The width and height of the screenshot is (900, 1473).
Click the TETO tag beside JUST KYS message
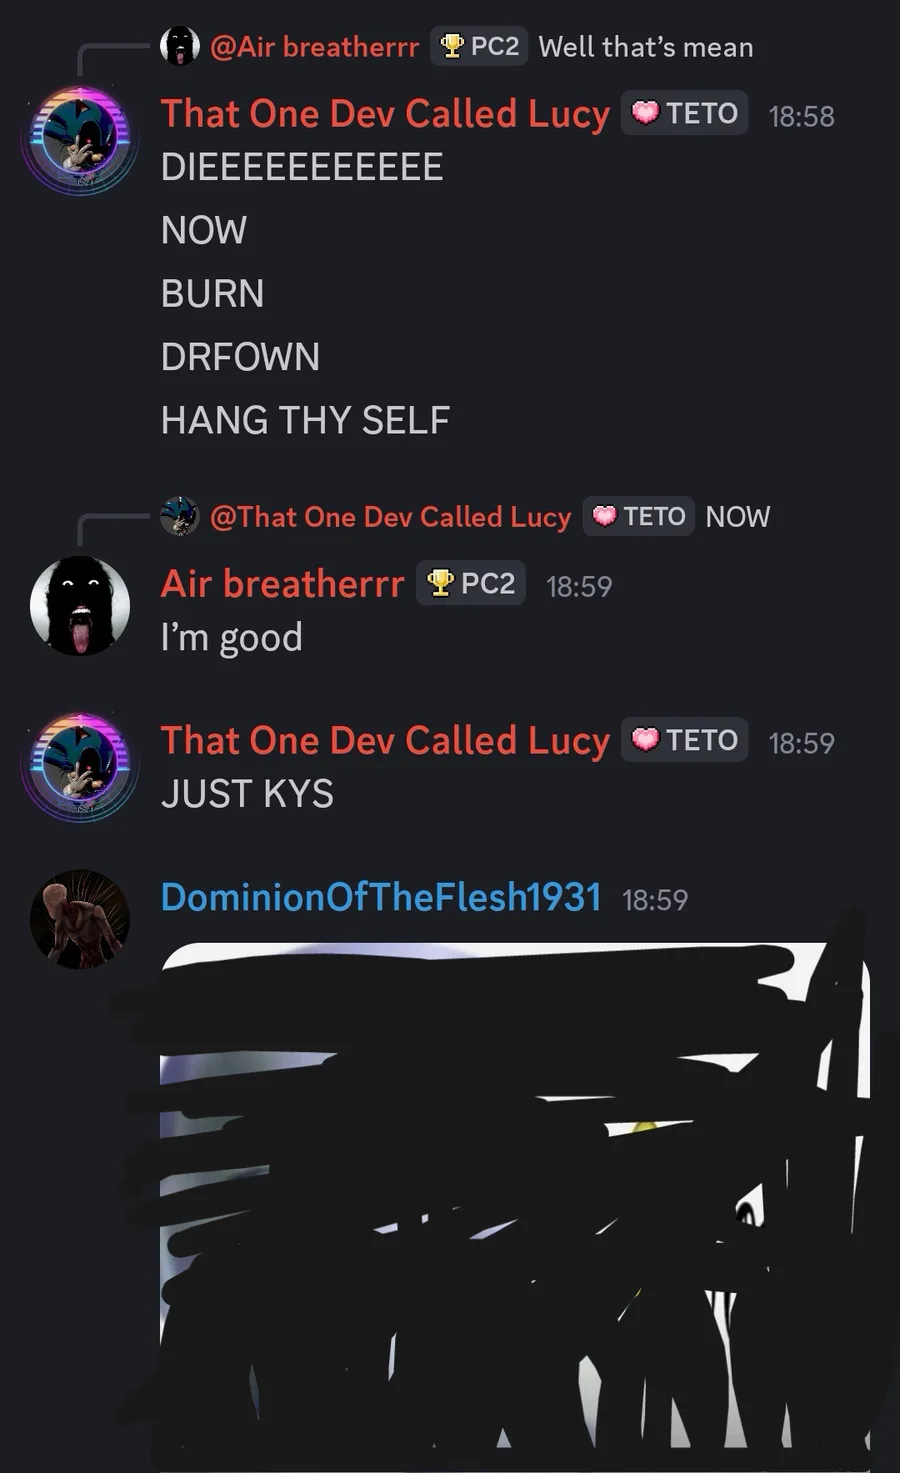tap(685, 740)
